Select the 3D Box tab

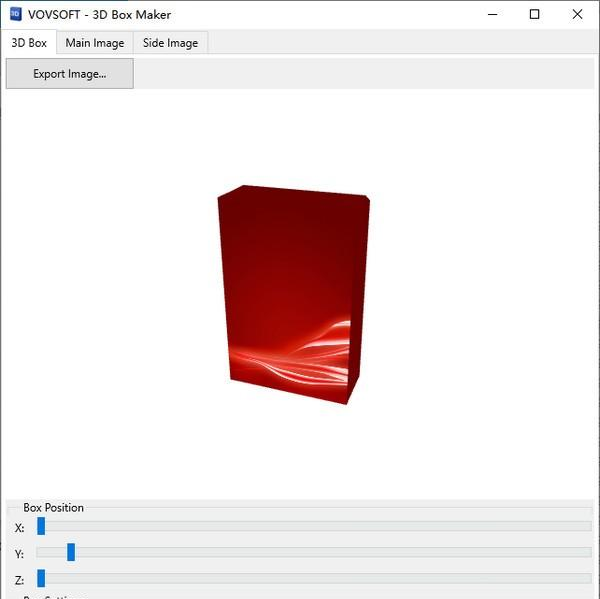click(29, 42)
